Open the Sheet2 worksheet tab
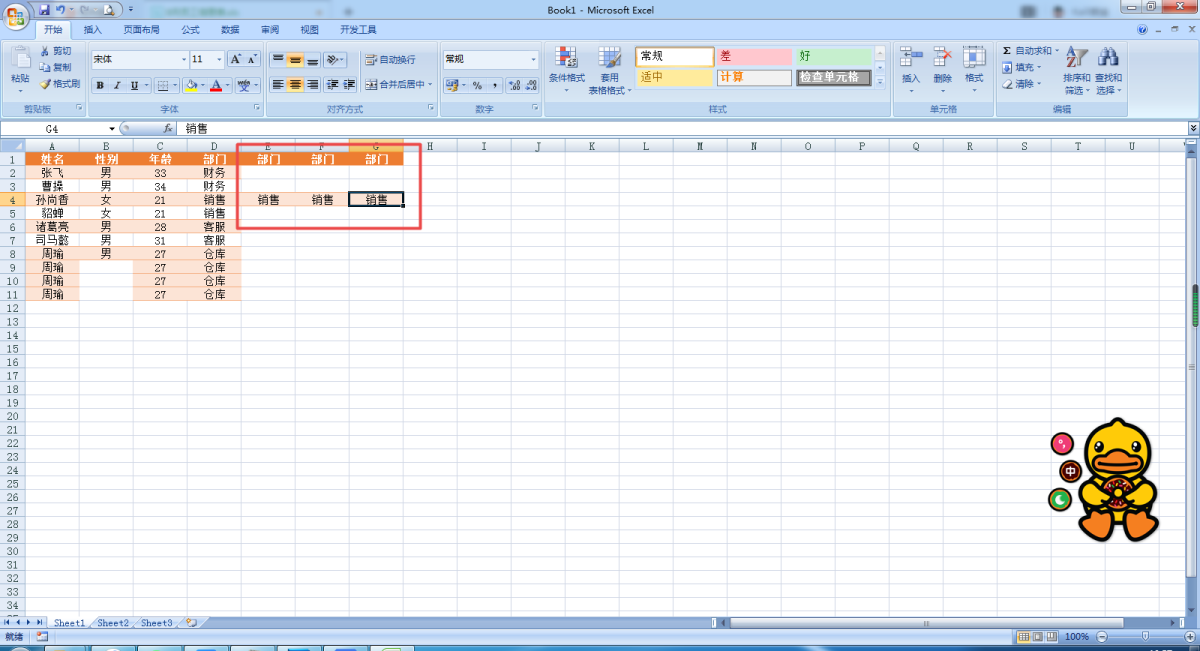 pos(113,623)
